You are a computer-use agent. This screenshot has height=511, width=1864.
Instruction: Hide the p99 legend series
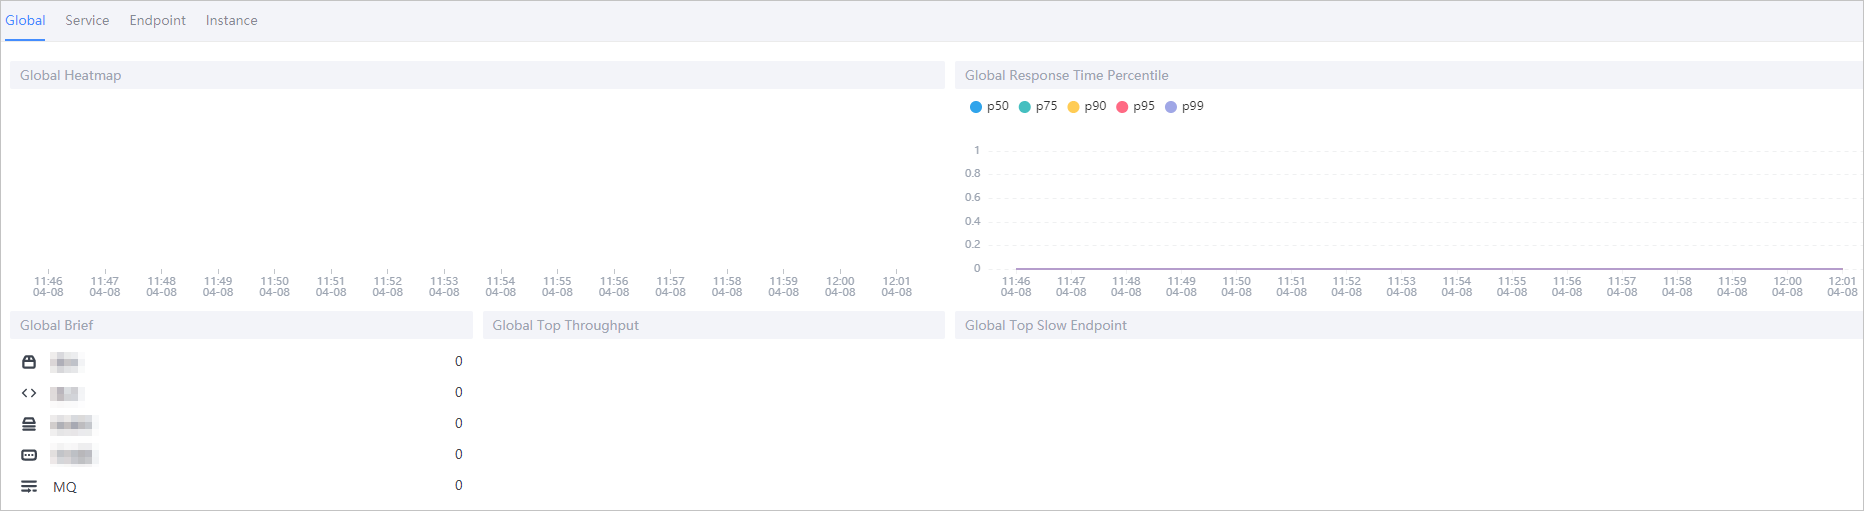click(x=1184, y=106)
